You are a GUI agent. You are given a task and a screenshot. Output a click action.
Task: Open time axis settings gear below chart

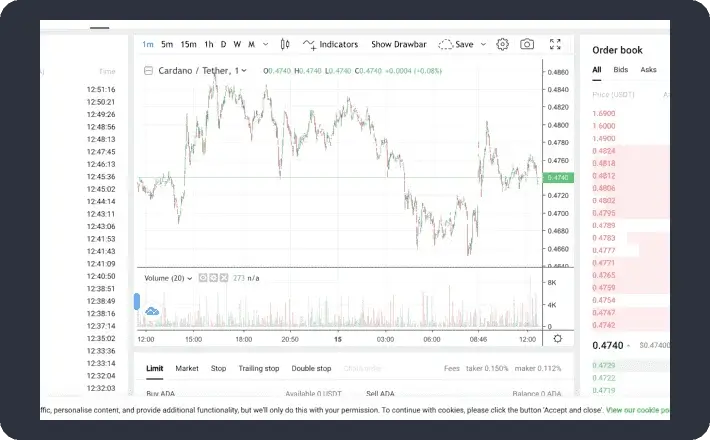[x=557, y=339]
